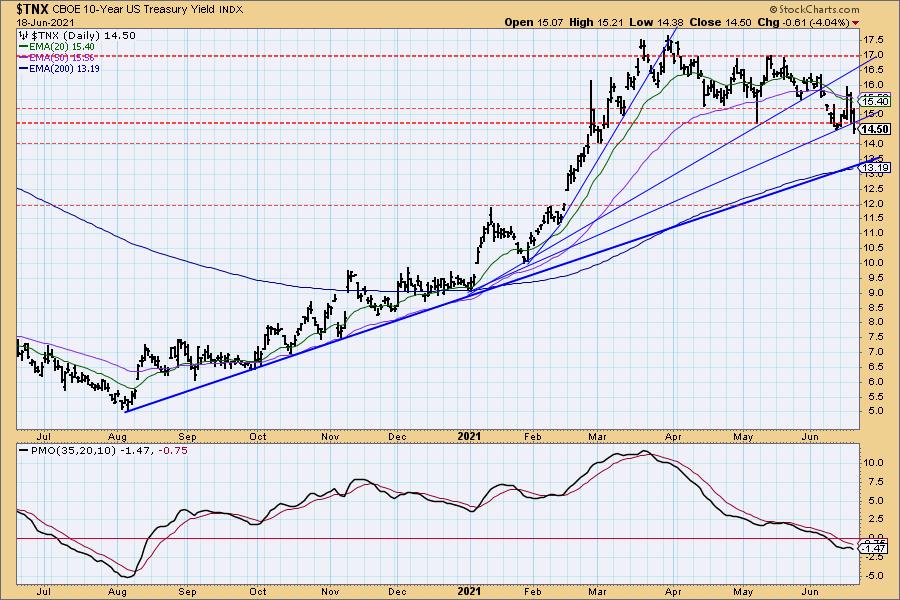This screenshot has width=900, height=600.
Task: Click the 13.19 EMA(200) price tag on the axis
Action: [876, 168]
